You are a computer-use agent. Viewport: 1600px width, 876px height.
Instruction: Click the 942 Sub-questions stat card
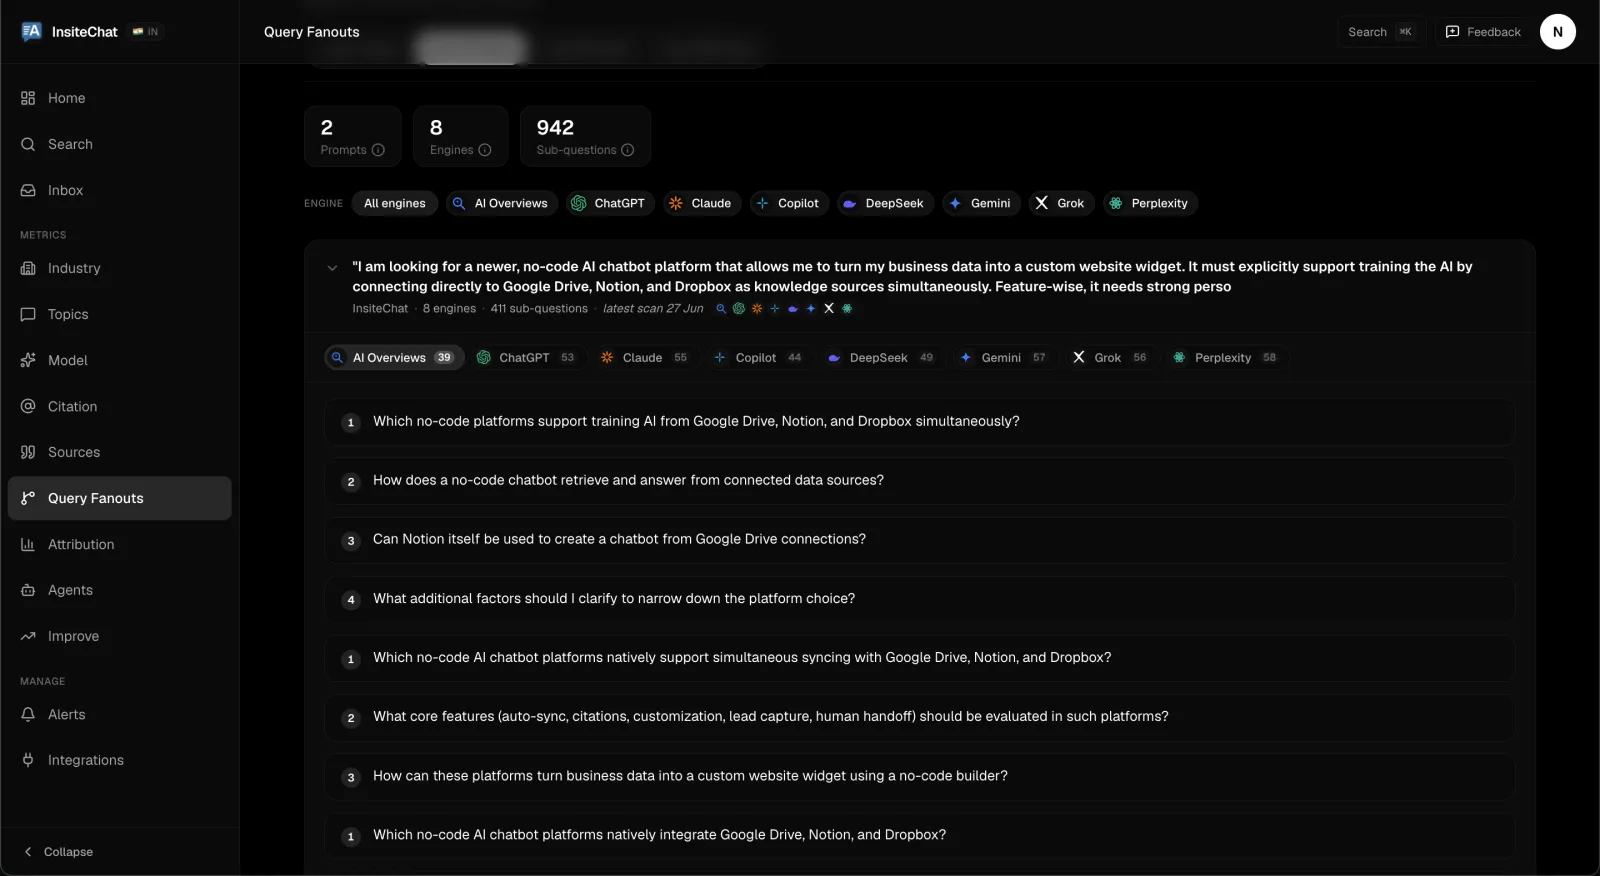tap(586, 136)
